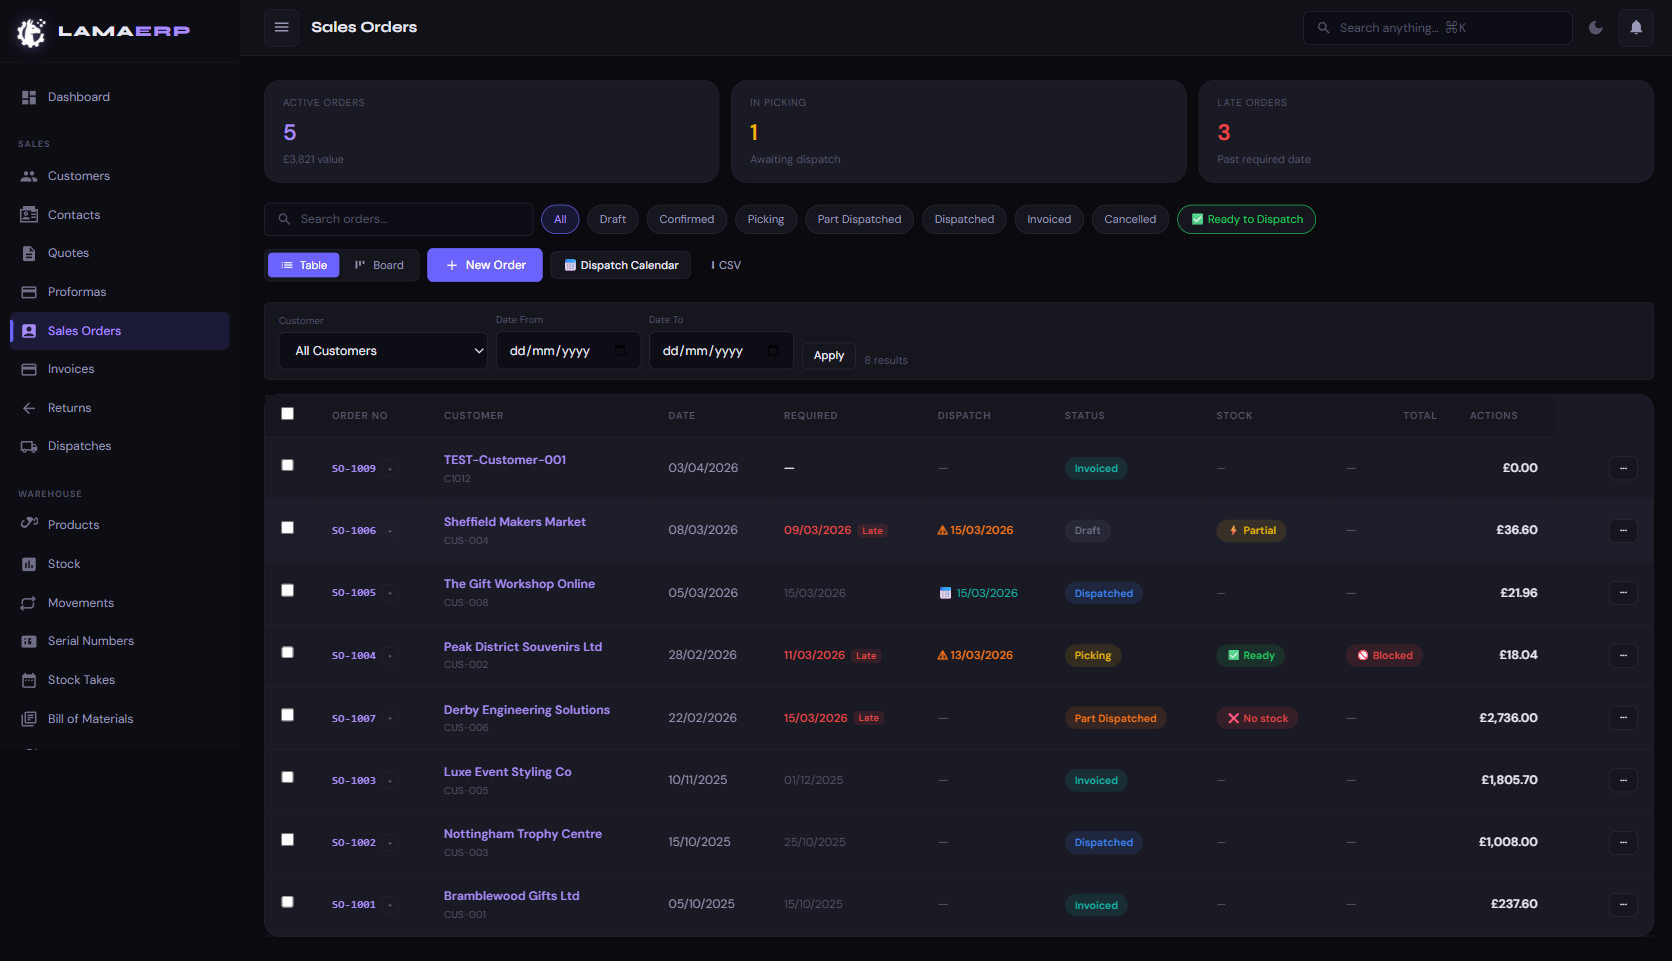Filter orders by Part Dispatched status

[x=859, y=219]
